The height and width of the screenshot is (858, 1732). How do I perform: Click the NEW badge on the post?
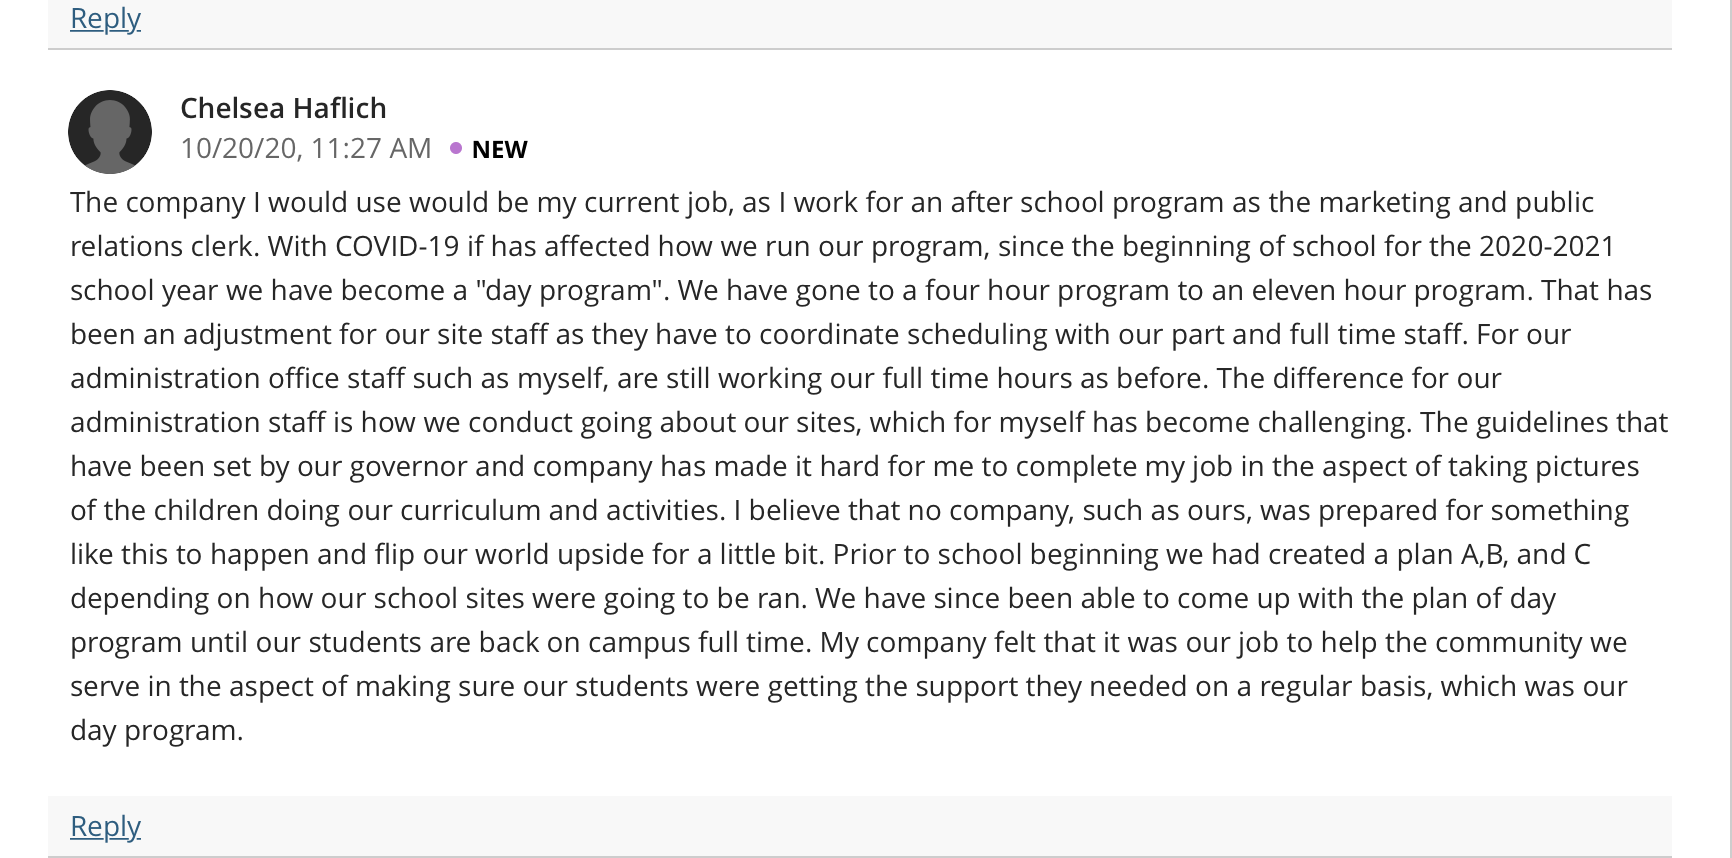[x=499, y=149]
